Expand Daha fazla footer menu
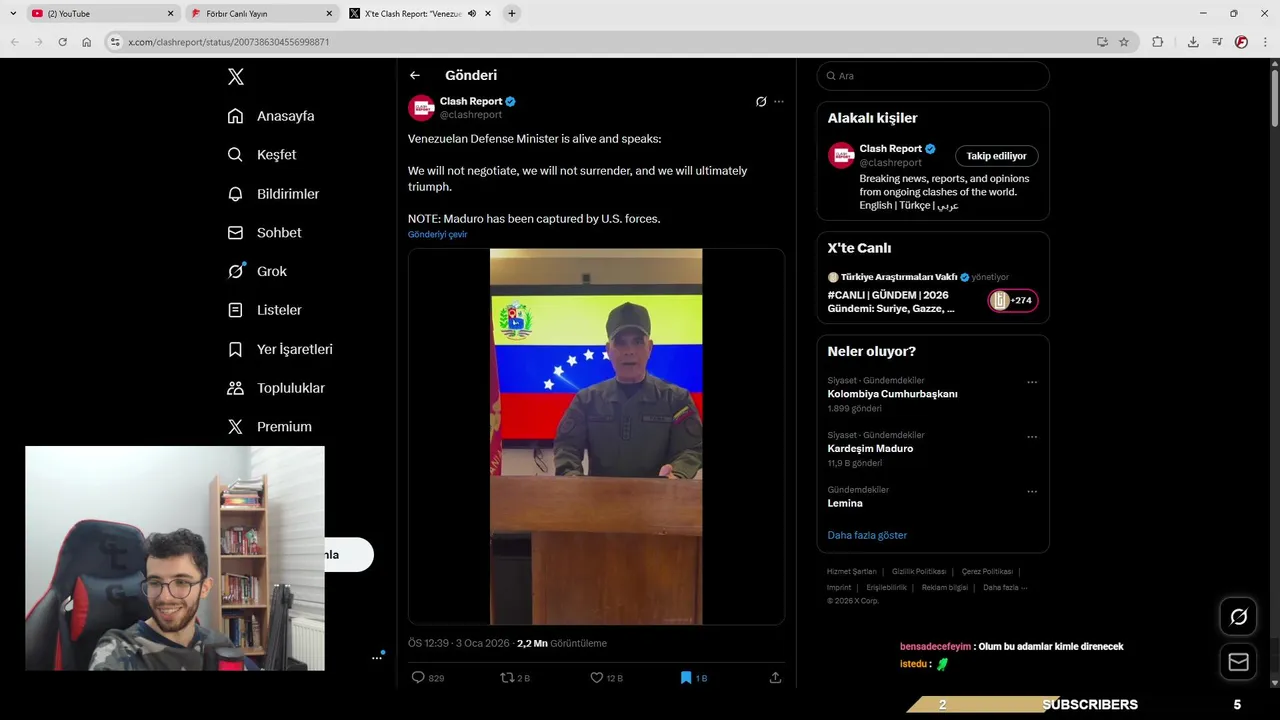Screen dimensions: 1280x720 pyautogui.click(x=1004, y=588)
